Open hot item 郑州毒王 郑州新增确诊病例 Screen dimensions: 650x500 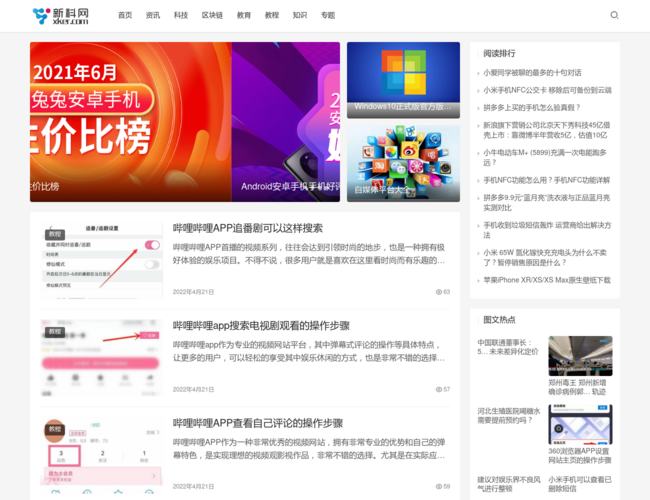click(577, 387)
